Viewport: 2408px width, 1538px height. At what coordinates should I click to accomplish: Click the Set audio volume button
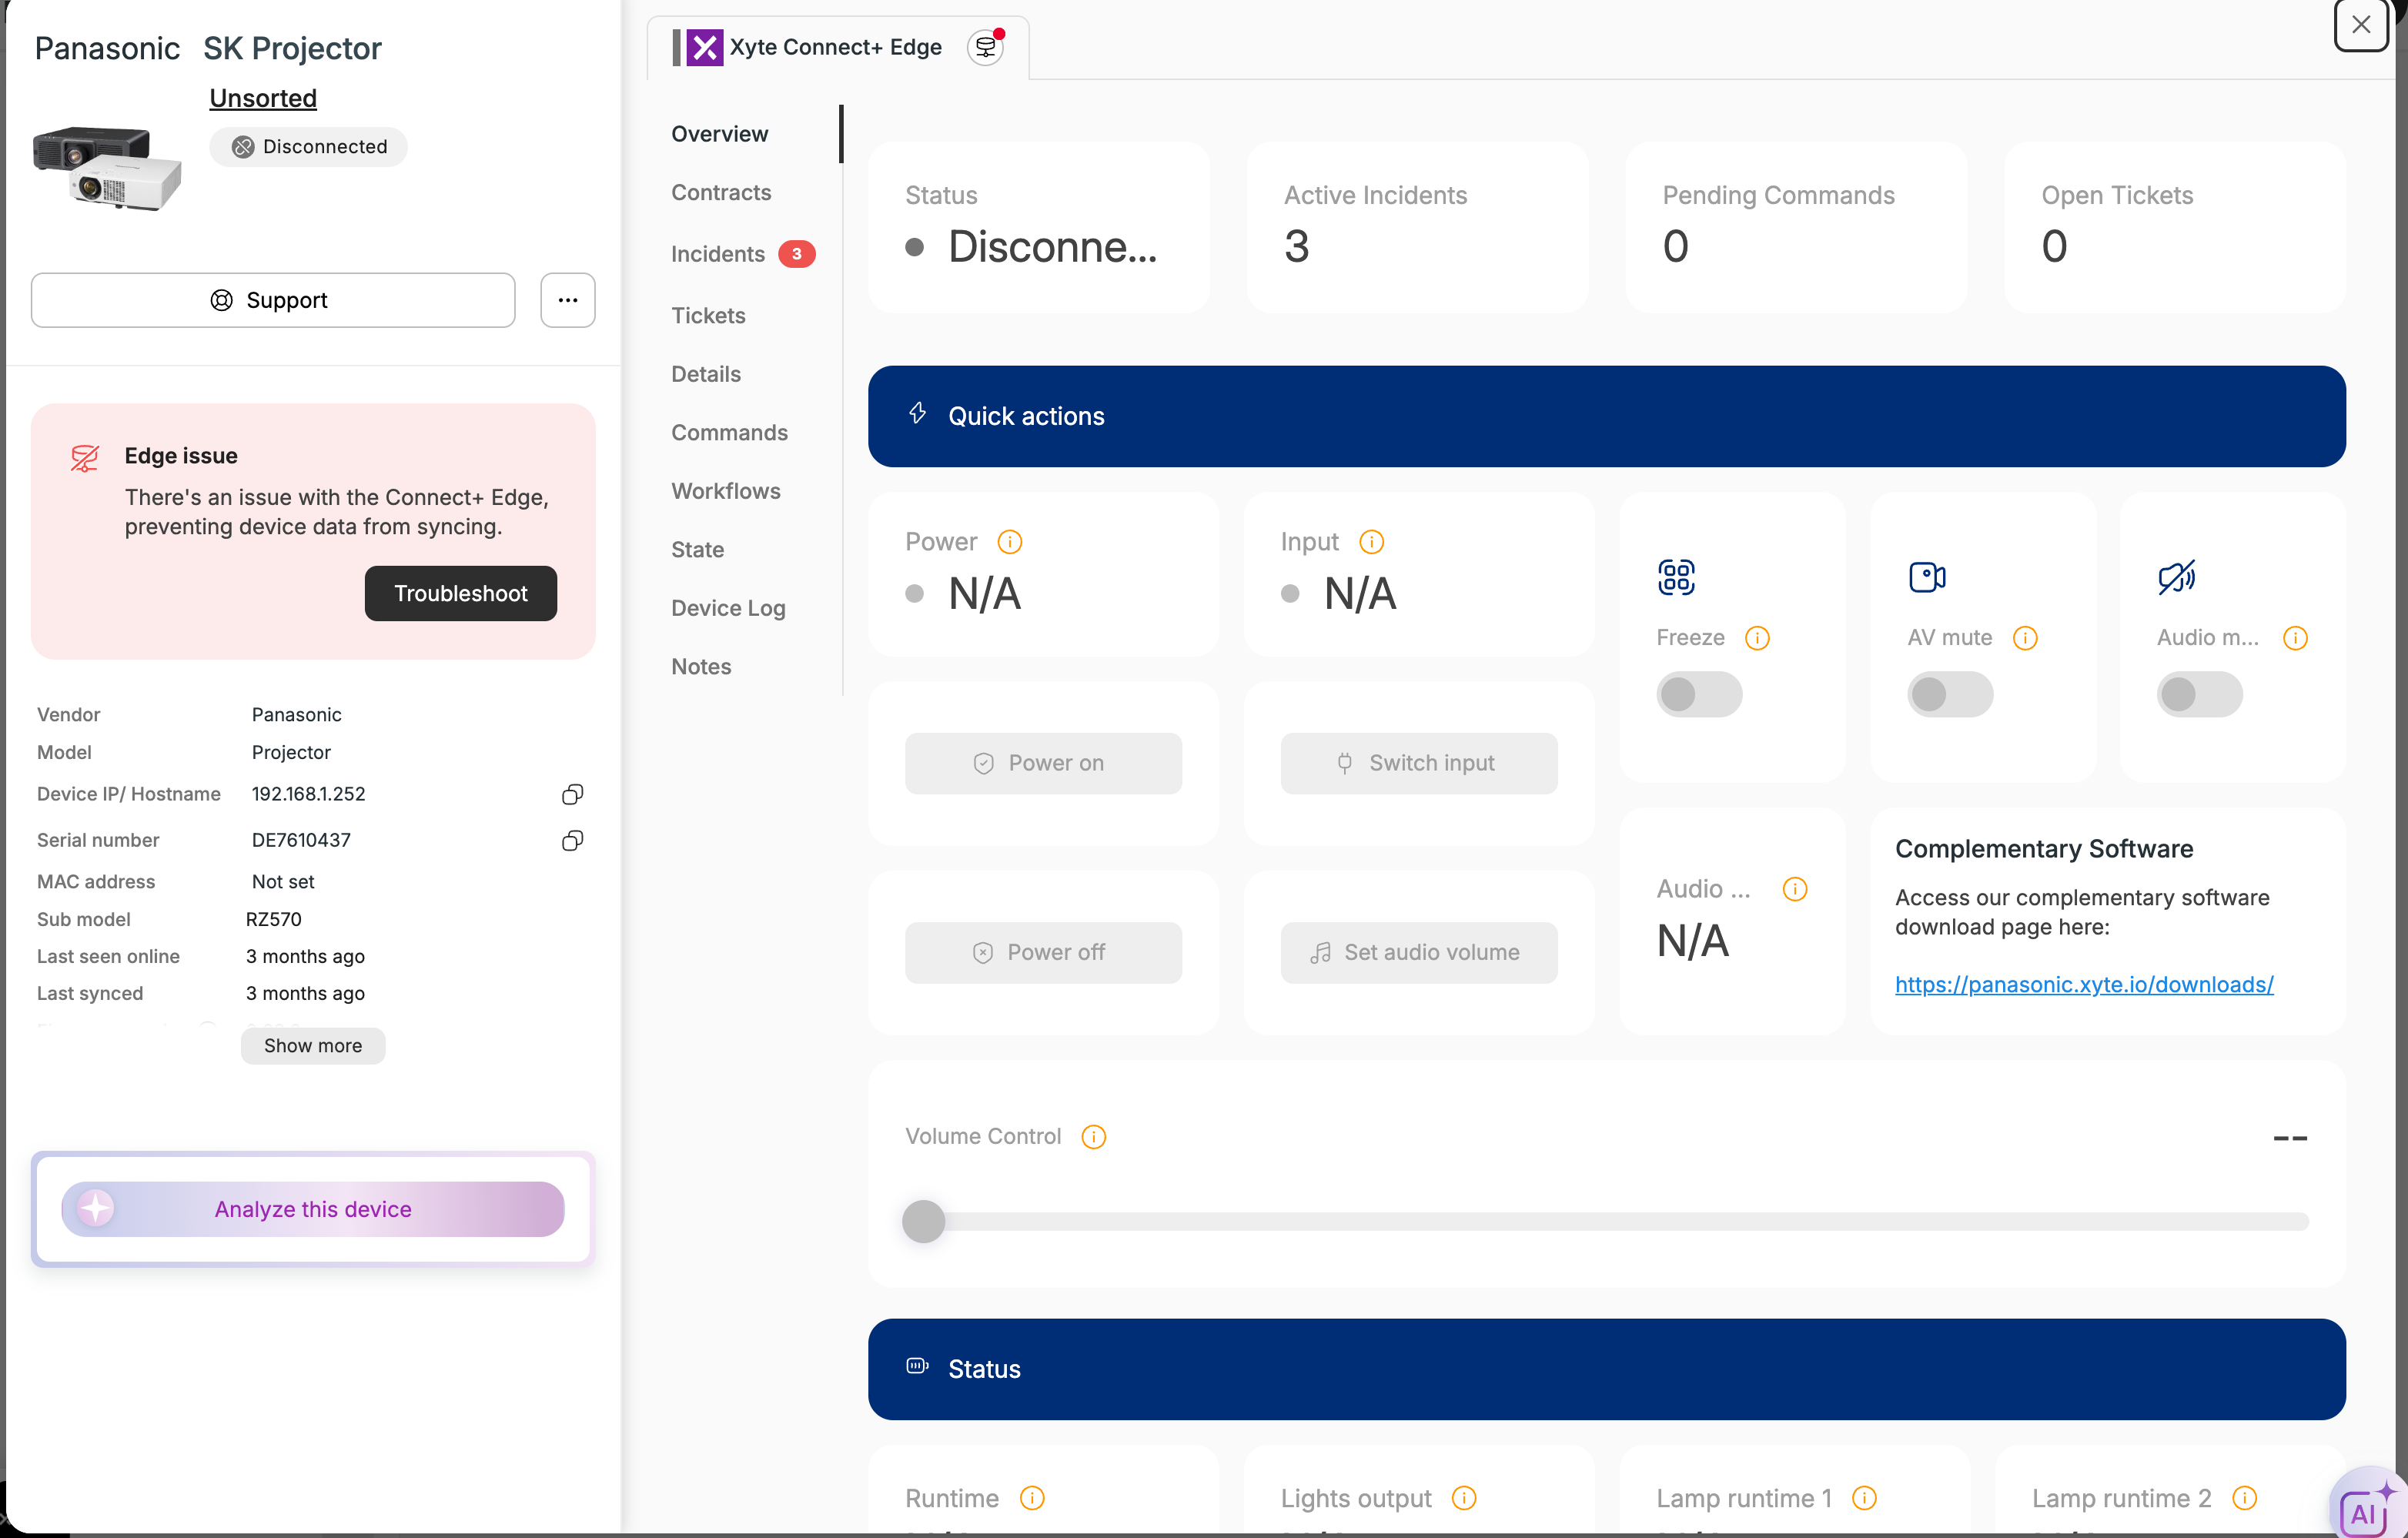pos(1419,953)
